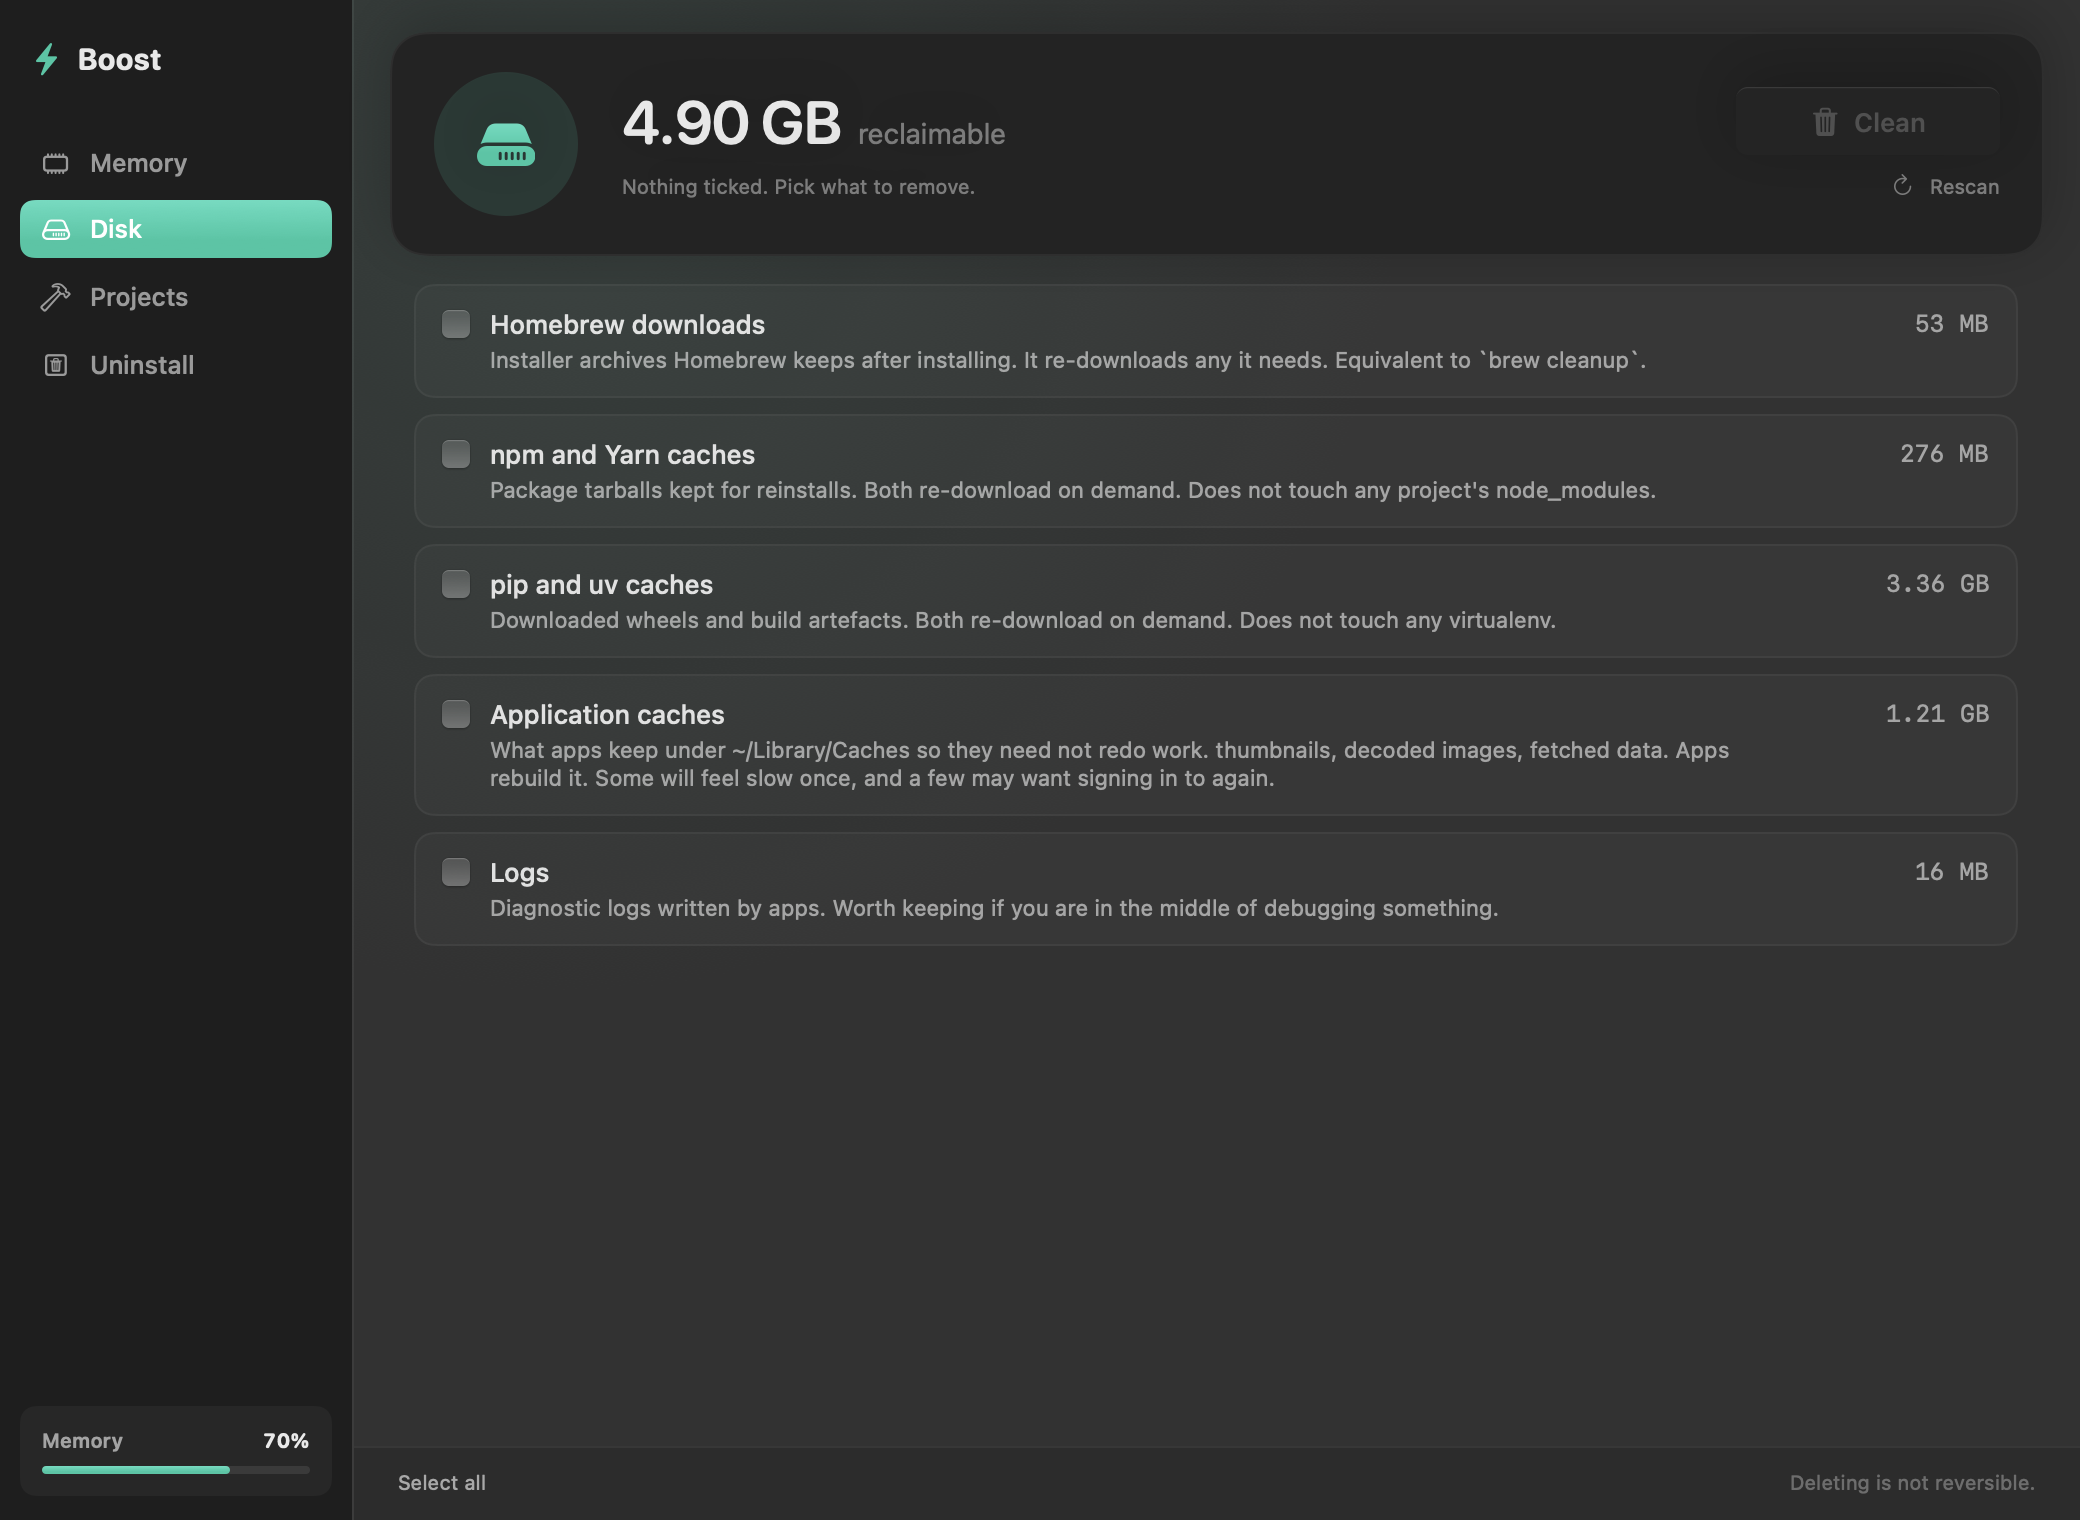Select the Disk section
The image size is (2080, 1520).
pyautogui.click(x=176, y=229)
